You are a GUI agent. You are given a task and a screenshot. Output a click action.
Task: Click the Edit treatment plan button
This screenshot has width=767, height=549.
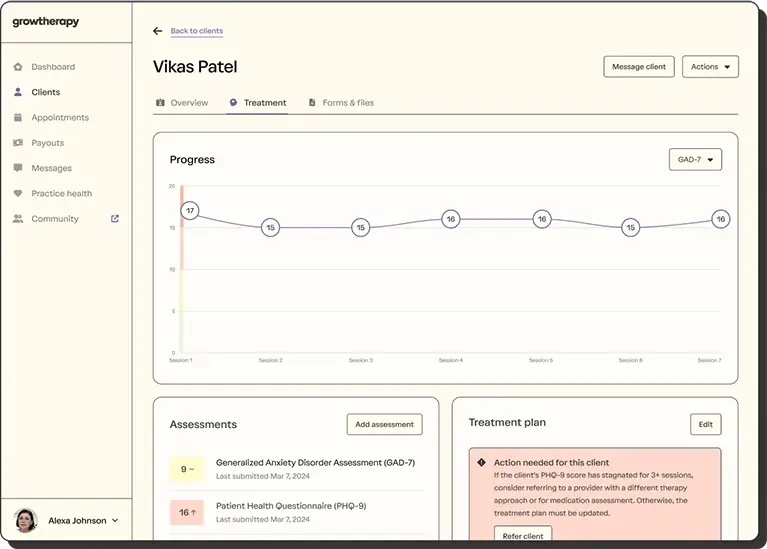pyautogui.click(x=705, y=425)
